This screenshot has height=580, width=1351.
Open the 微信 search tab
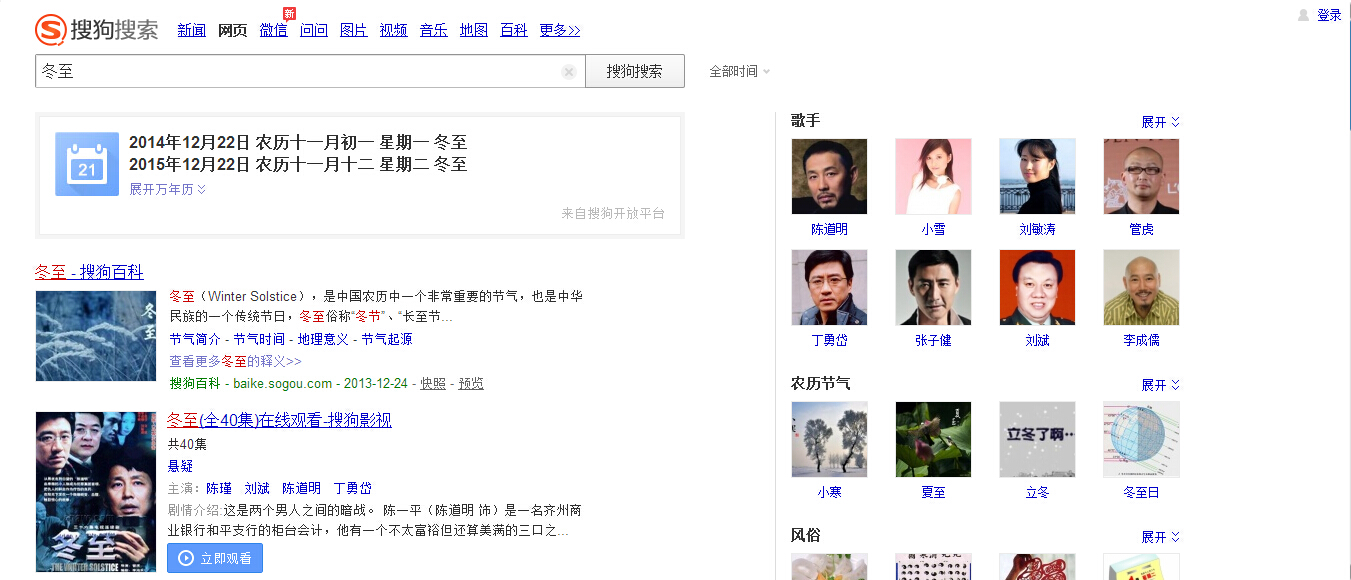point(273,30)
